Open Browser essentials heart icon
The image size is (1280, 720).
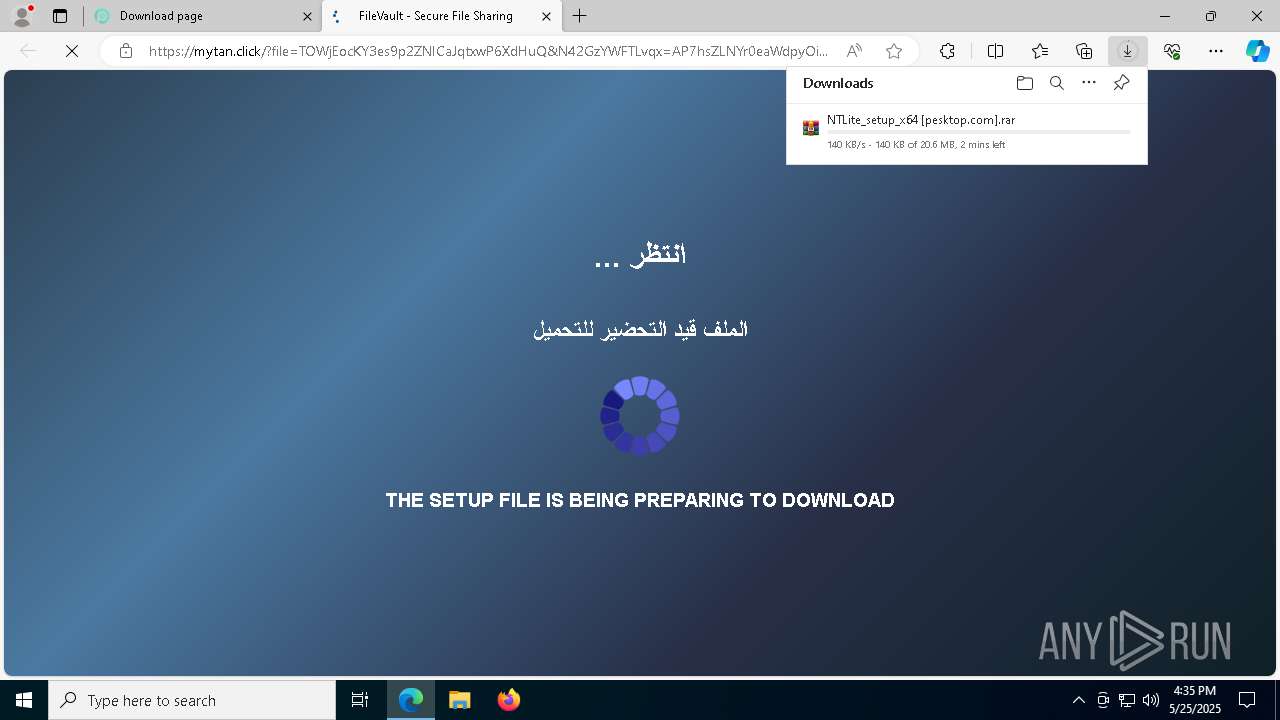coord(1172,51)
